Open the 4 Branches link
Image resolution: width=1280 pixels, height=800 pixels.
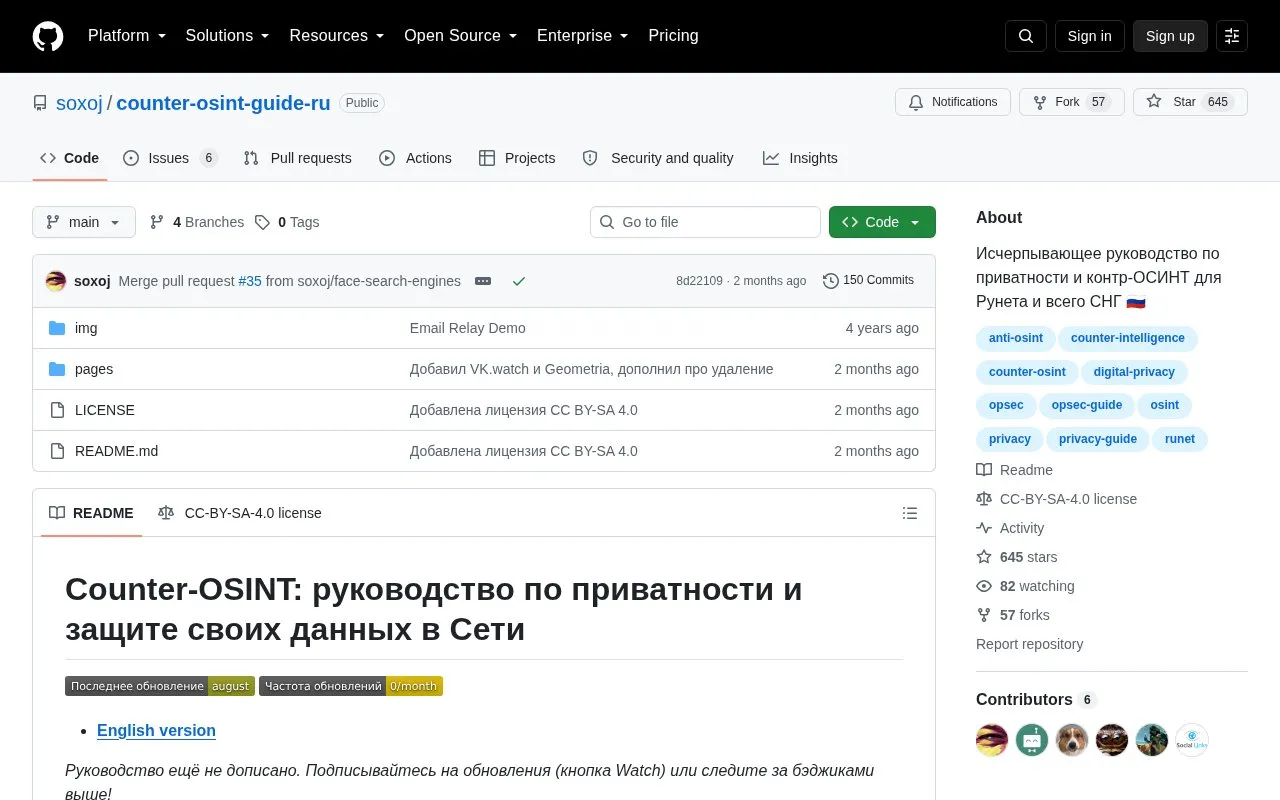197,222
